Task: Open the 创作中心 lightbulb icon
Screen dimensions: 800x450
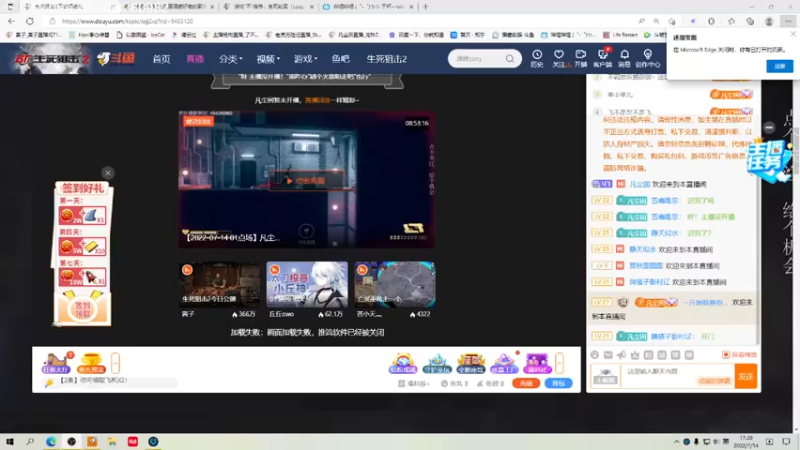Action: 647,58
